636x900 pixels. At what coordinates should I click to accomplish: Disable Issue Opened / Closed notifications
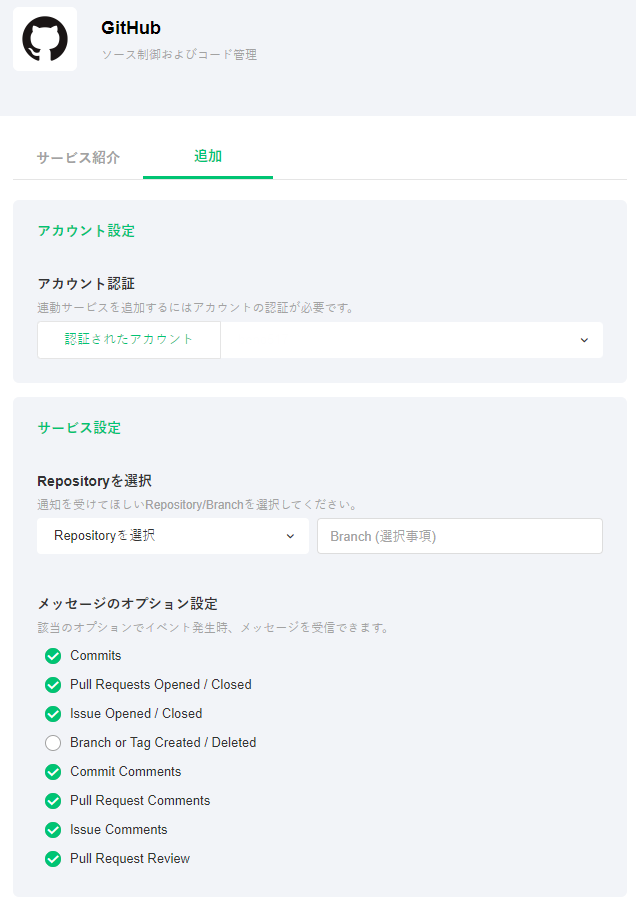53,714
